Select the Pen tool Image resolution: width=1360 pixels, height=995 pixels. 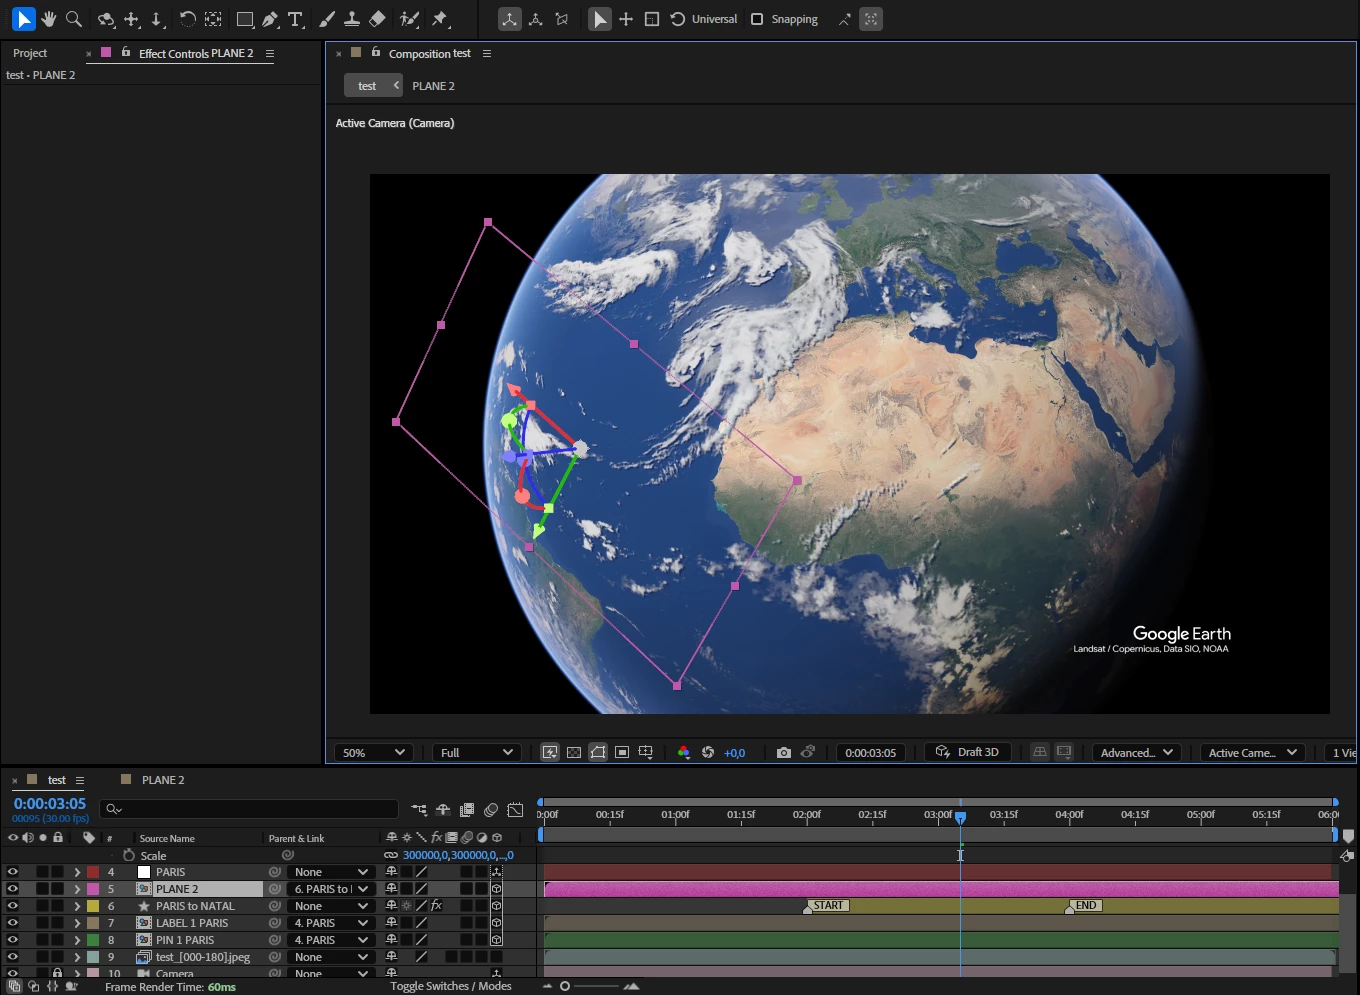270,19
